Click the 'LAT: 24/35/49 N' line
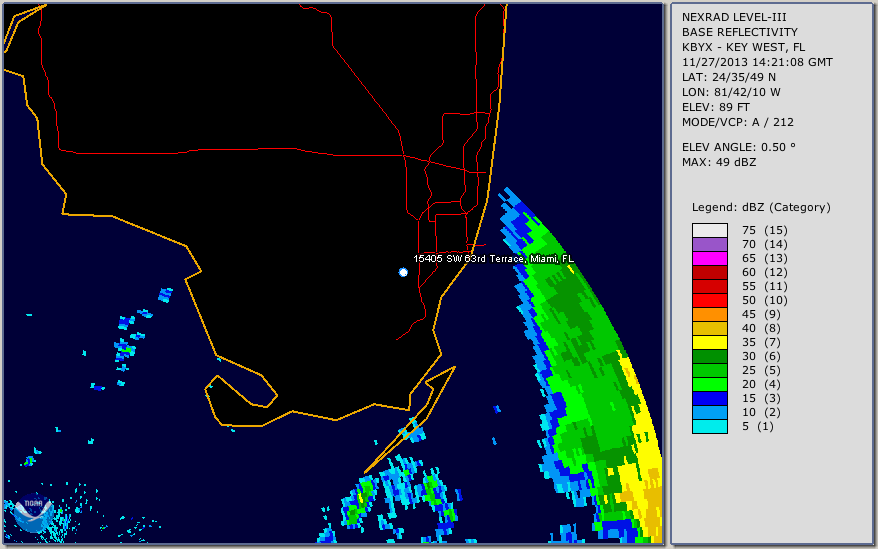Screen dimensions: 878x549 728,77
